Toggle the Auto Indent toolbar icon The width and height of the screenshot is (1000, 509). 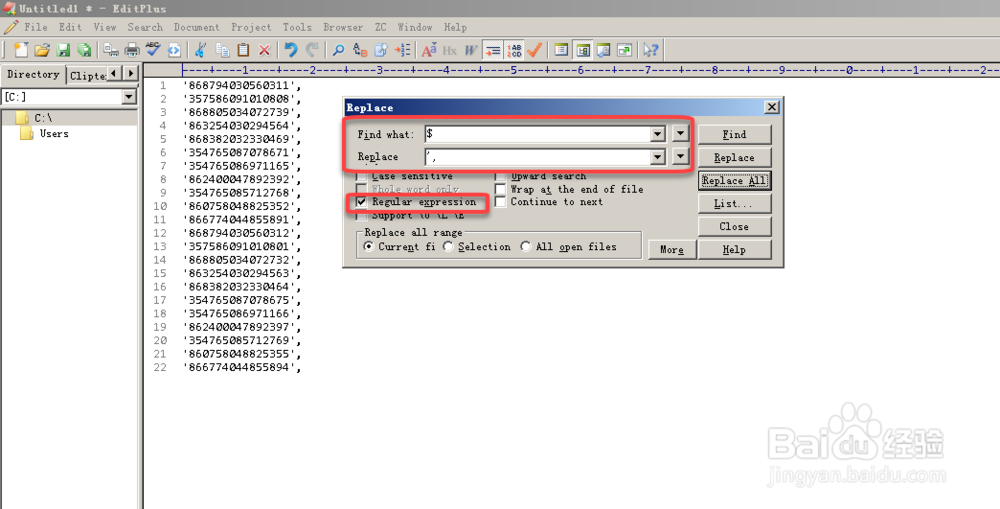(x=492, y=50)
